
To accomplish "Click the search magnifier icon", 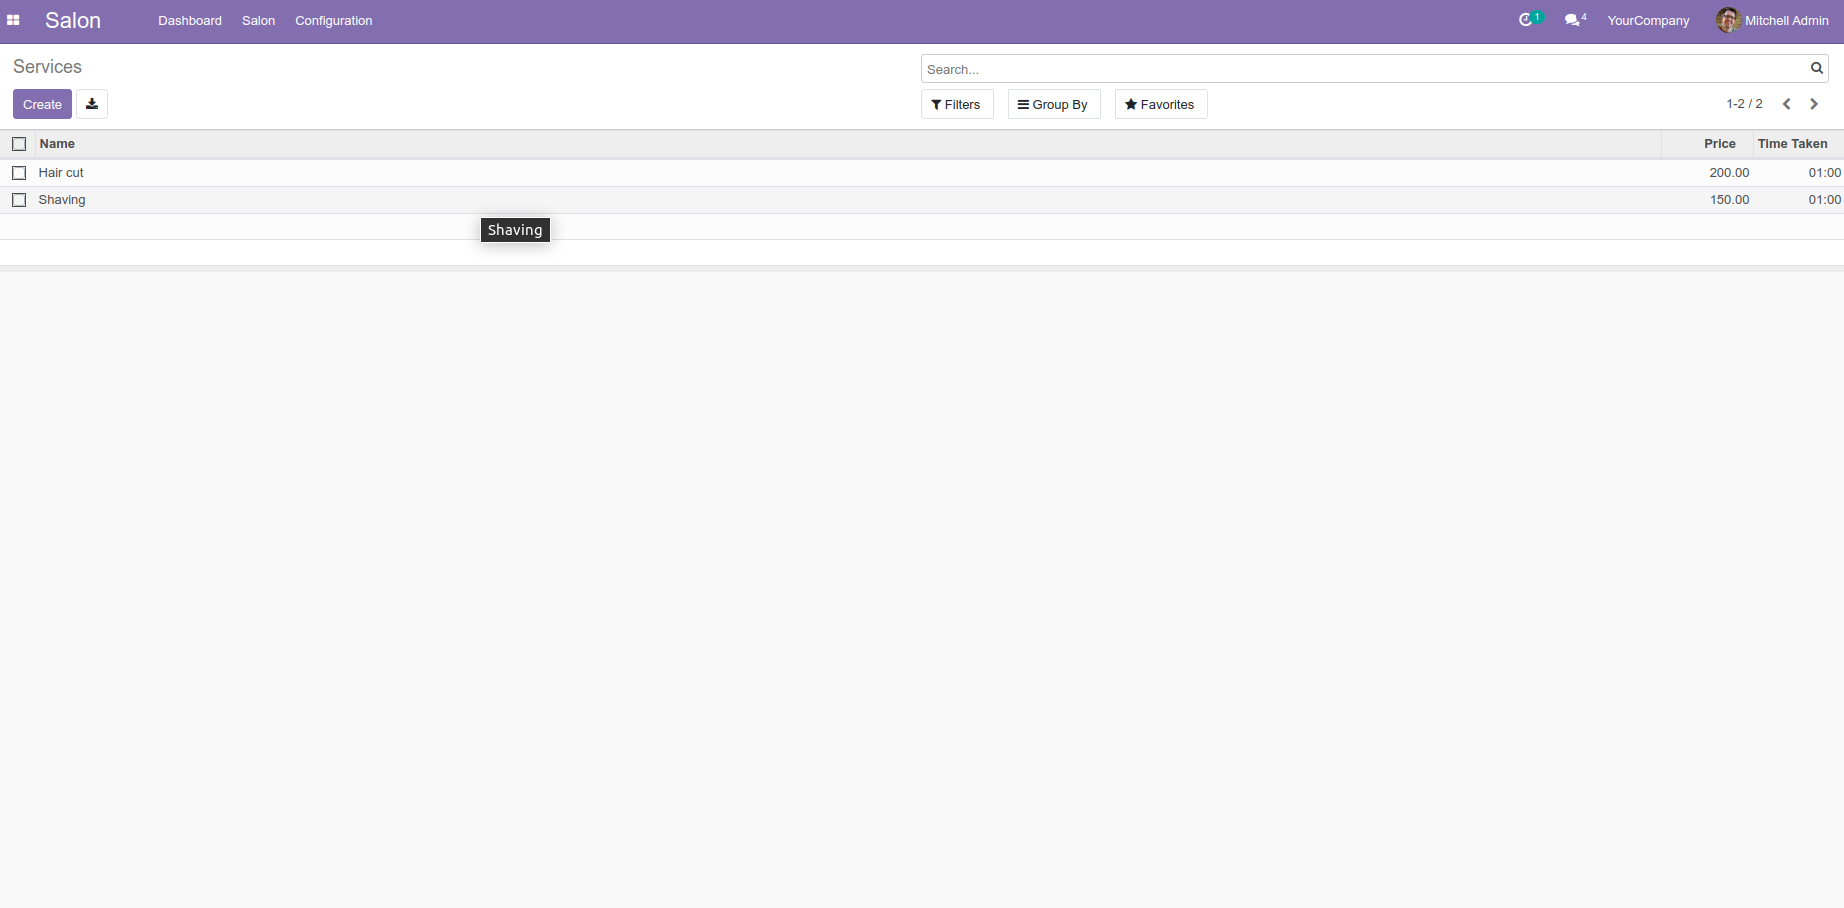I will (x=1817, y=68).
